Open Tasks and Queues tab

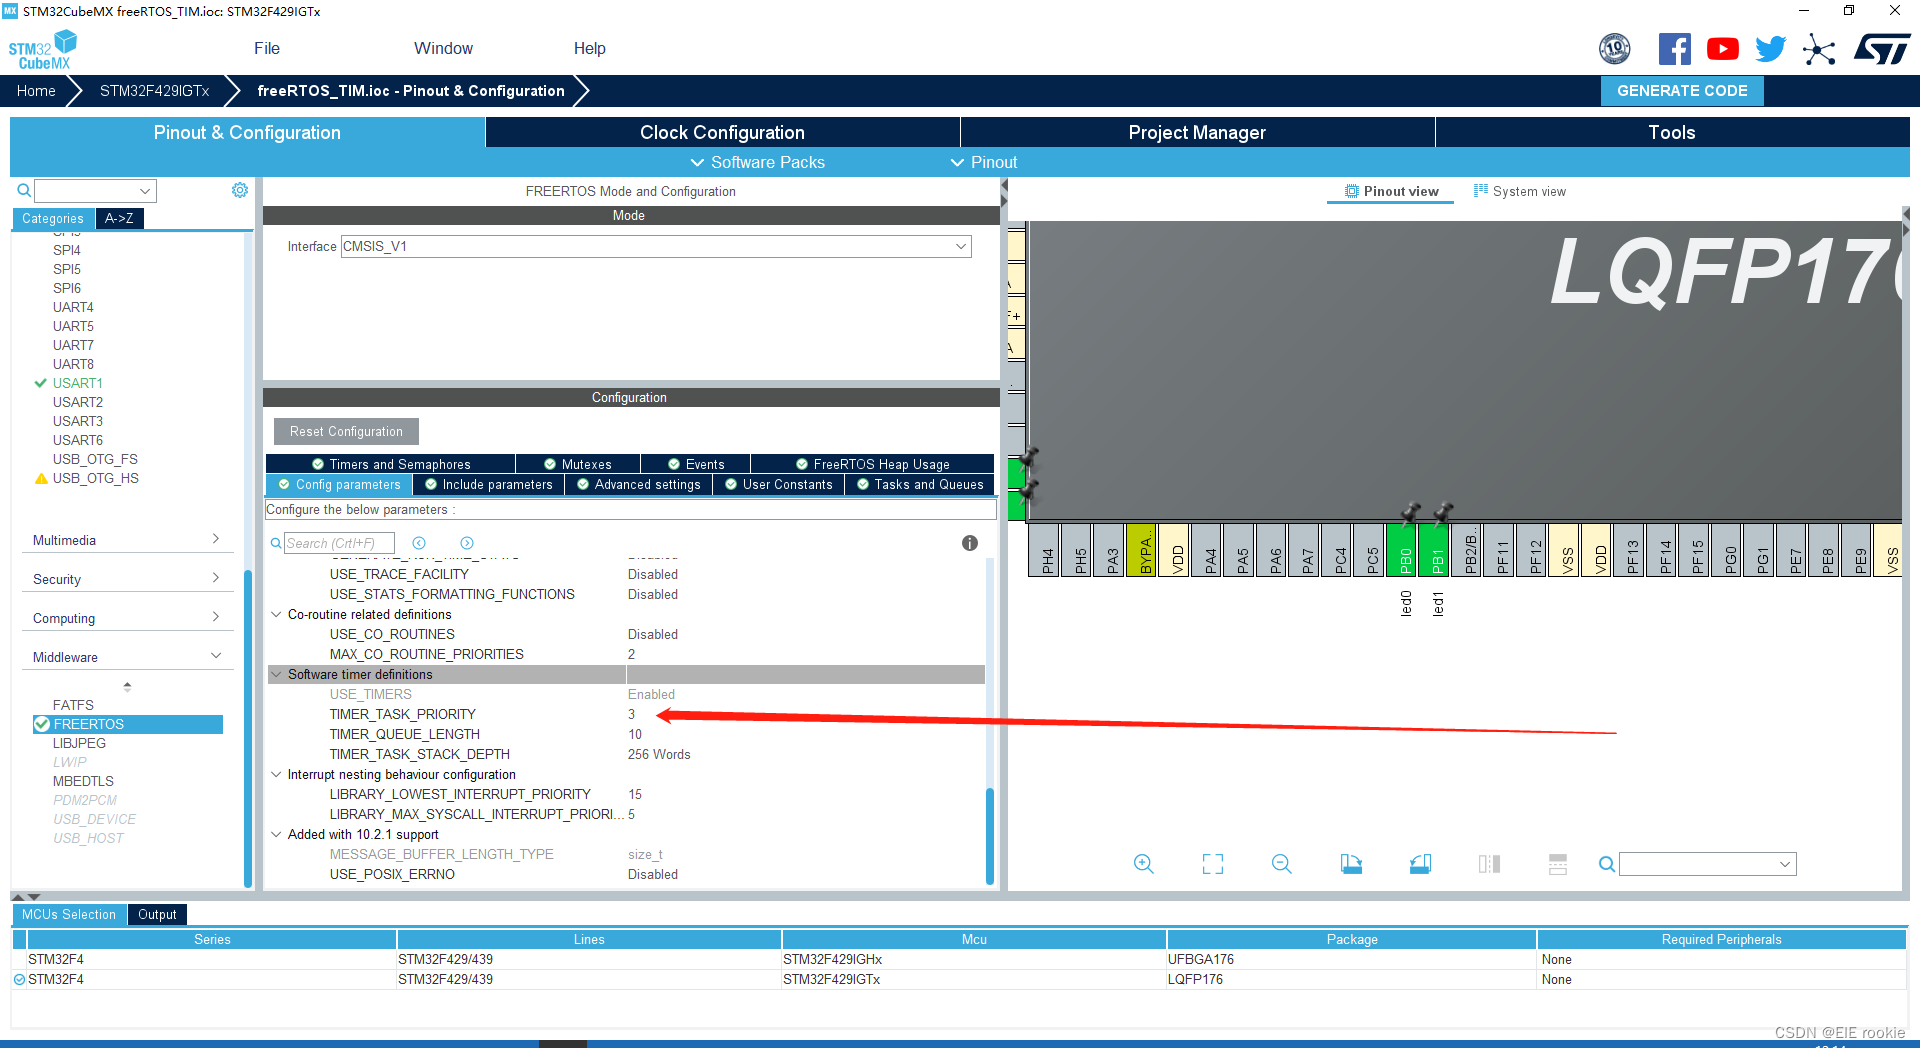[x=920, y=484]
